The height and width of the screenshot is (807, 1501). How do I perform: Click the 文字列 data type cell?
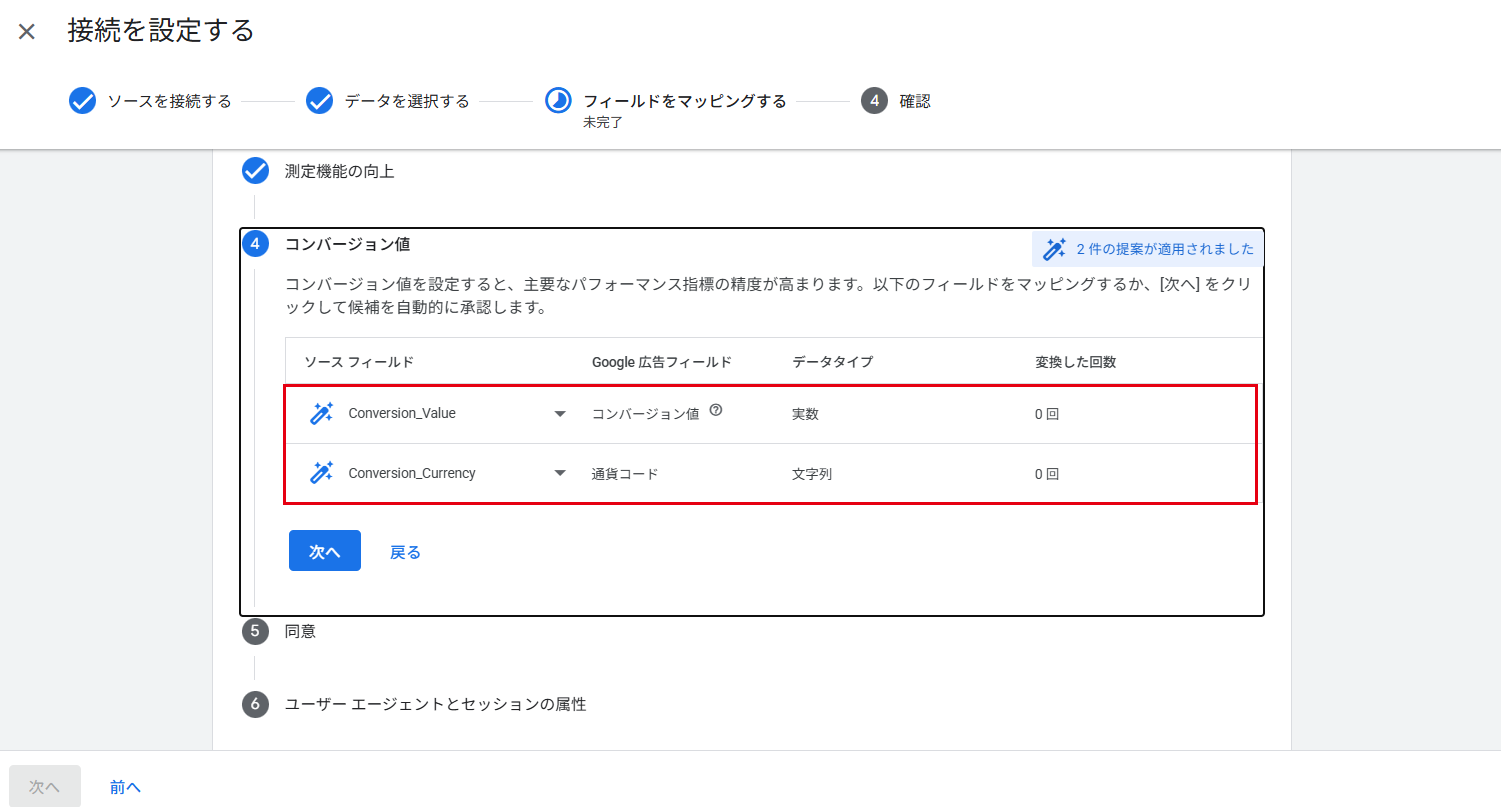812,473
